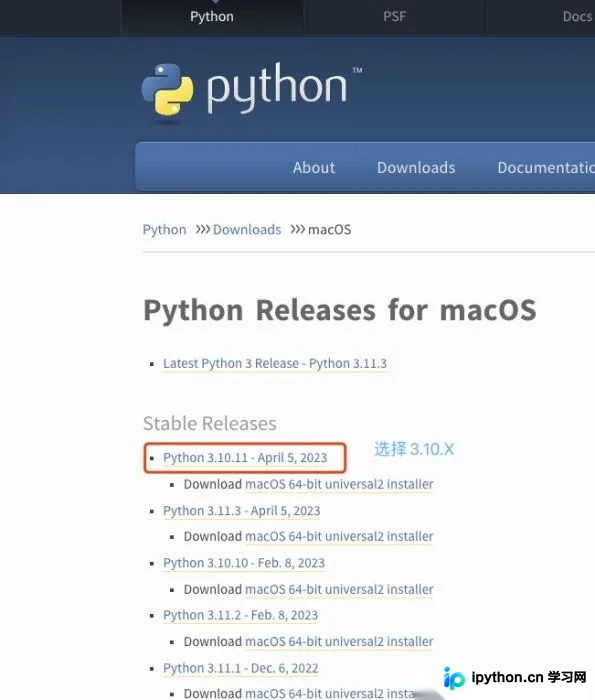This screenshot has width=595, height=700.
Task: Open Python 3.11.1 - Dec. 6, 2022 release
Action: pos(241,668)
